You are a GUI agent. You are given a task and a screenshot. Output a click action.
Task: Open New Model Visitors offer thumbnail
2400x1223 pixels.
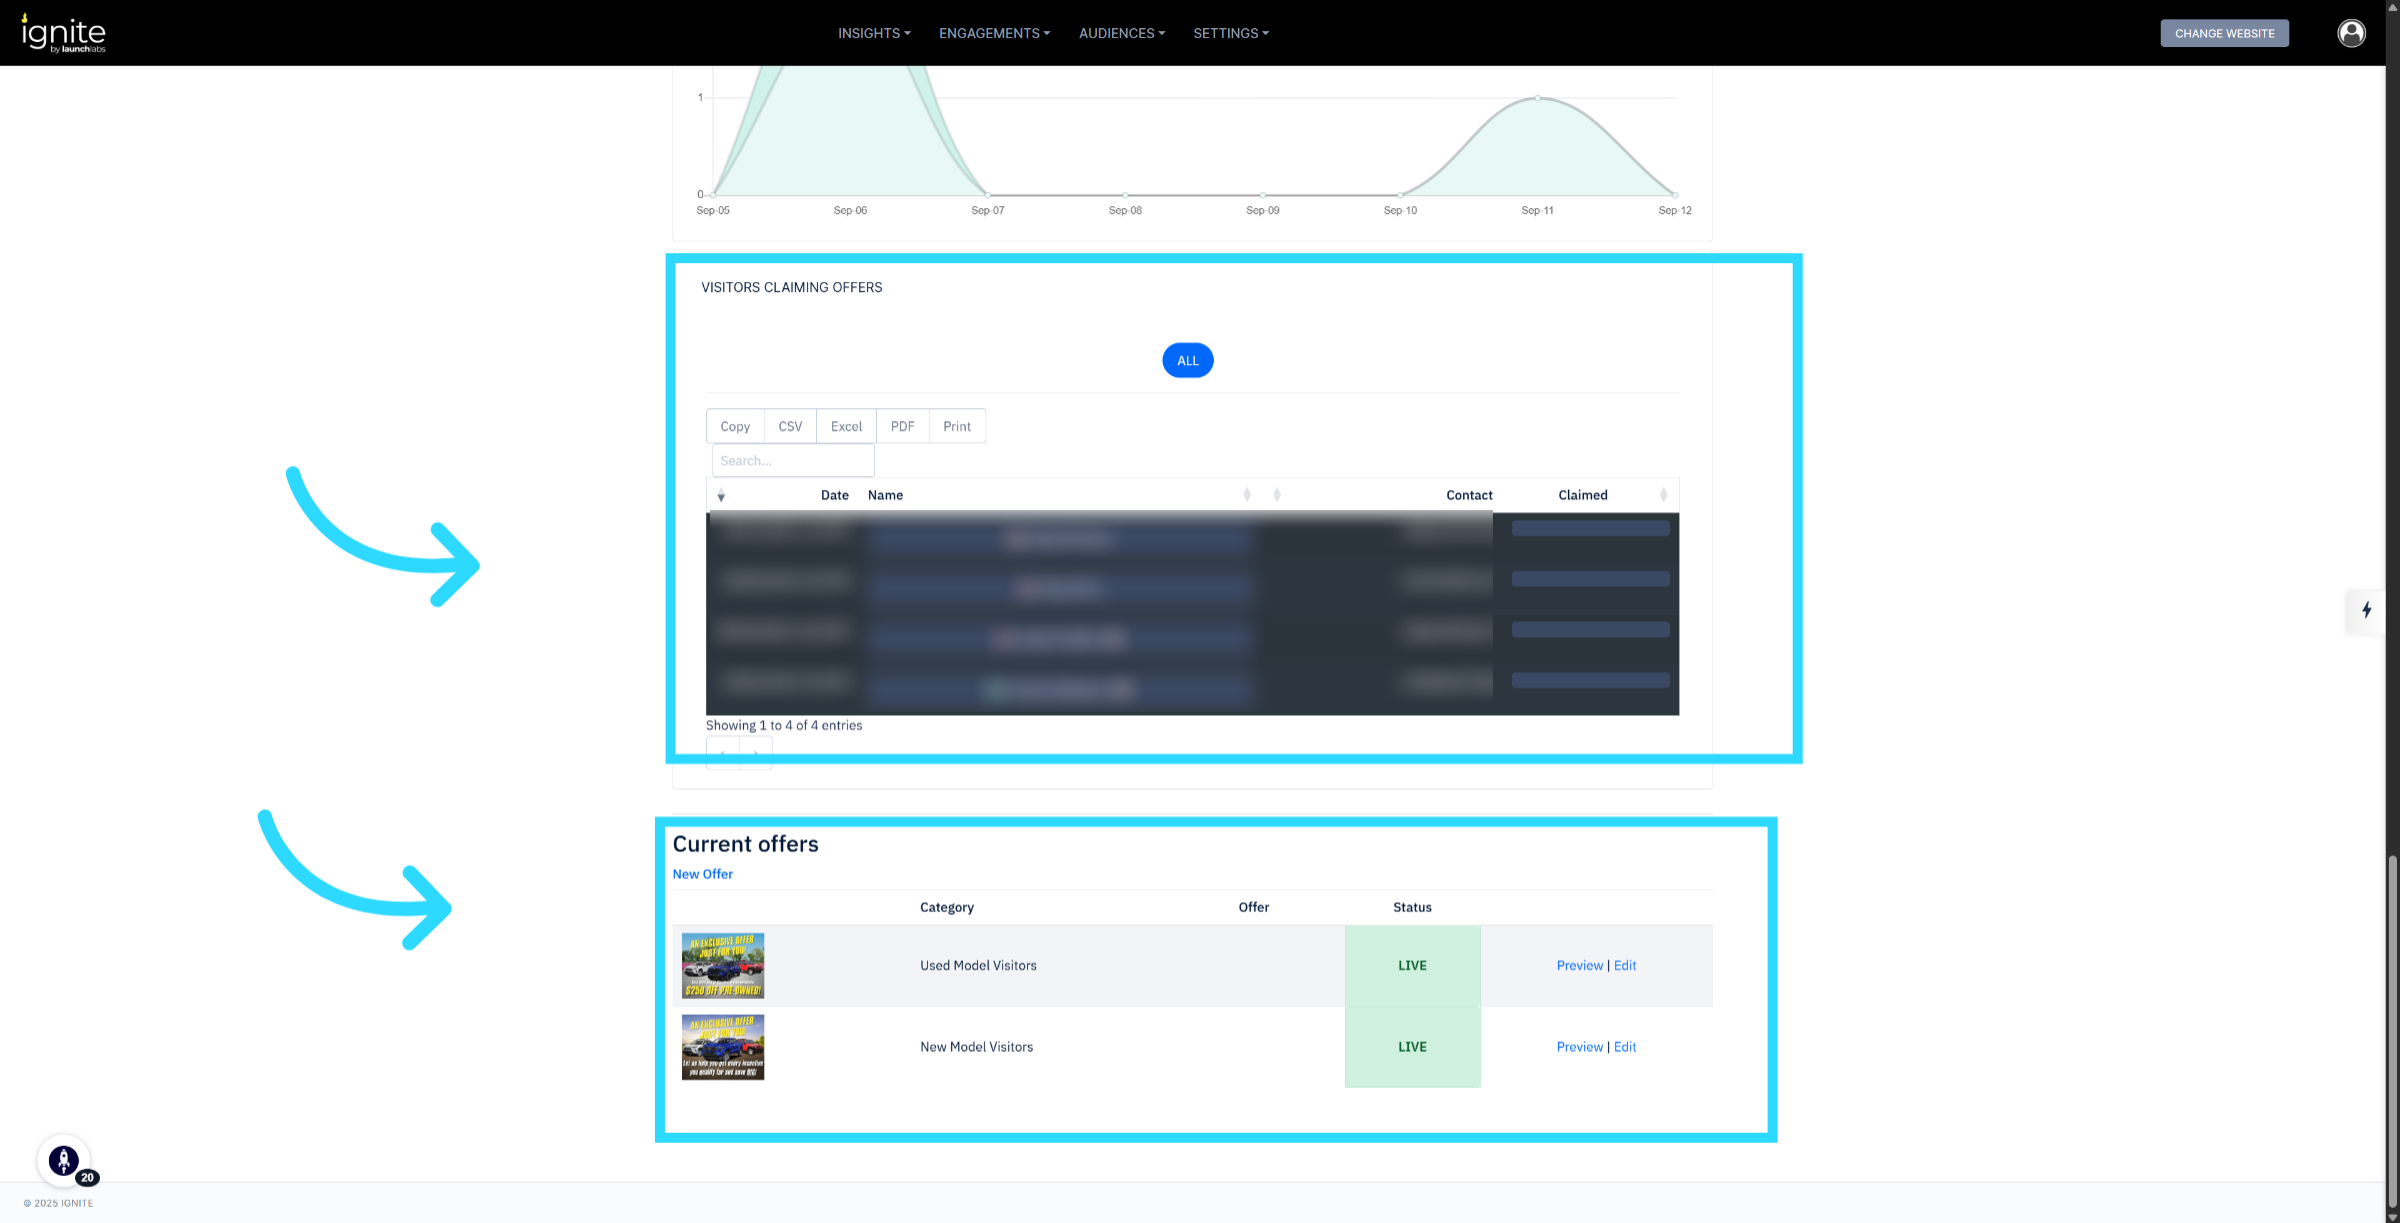tap(722, 1047)
